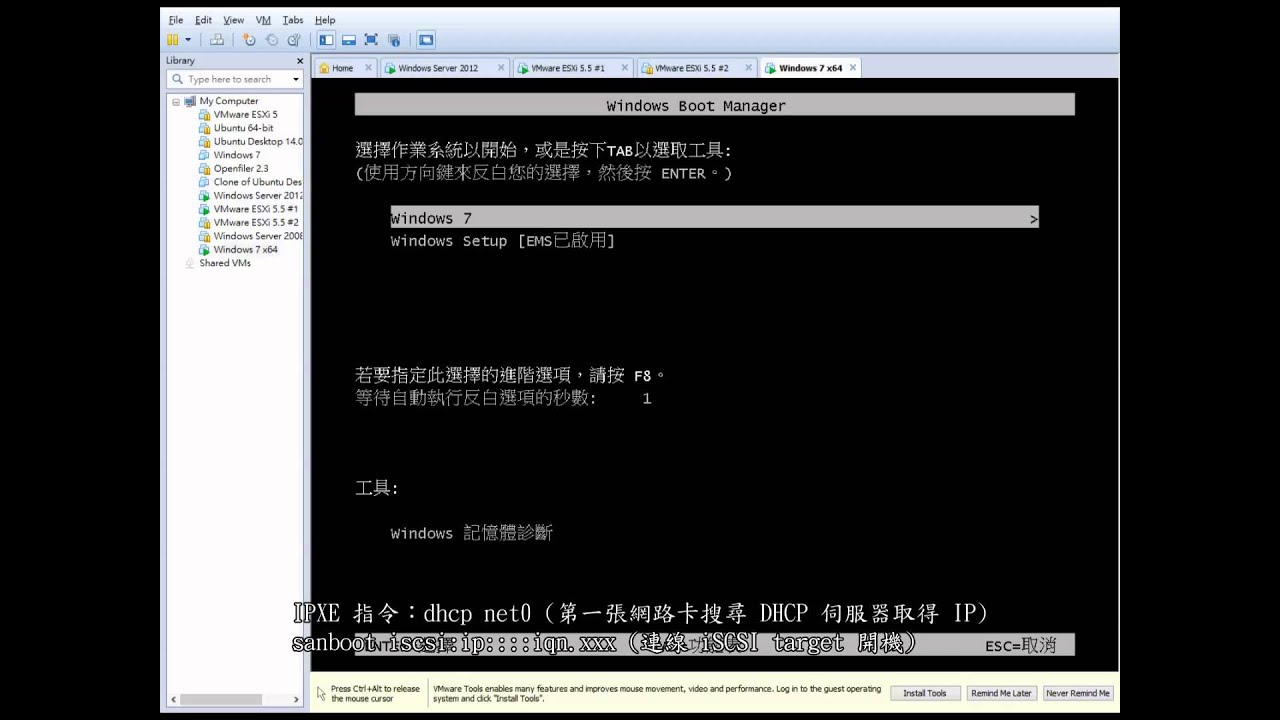This screenshot has height=720, width=1280.
Task: Click the revert to snapshot icon
Action: pos(271,40)
